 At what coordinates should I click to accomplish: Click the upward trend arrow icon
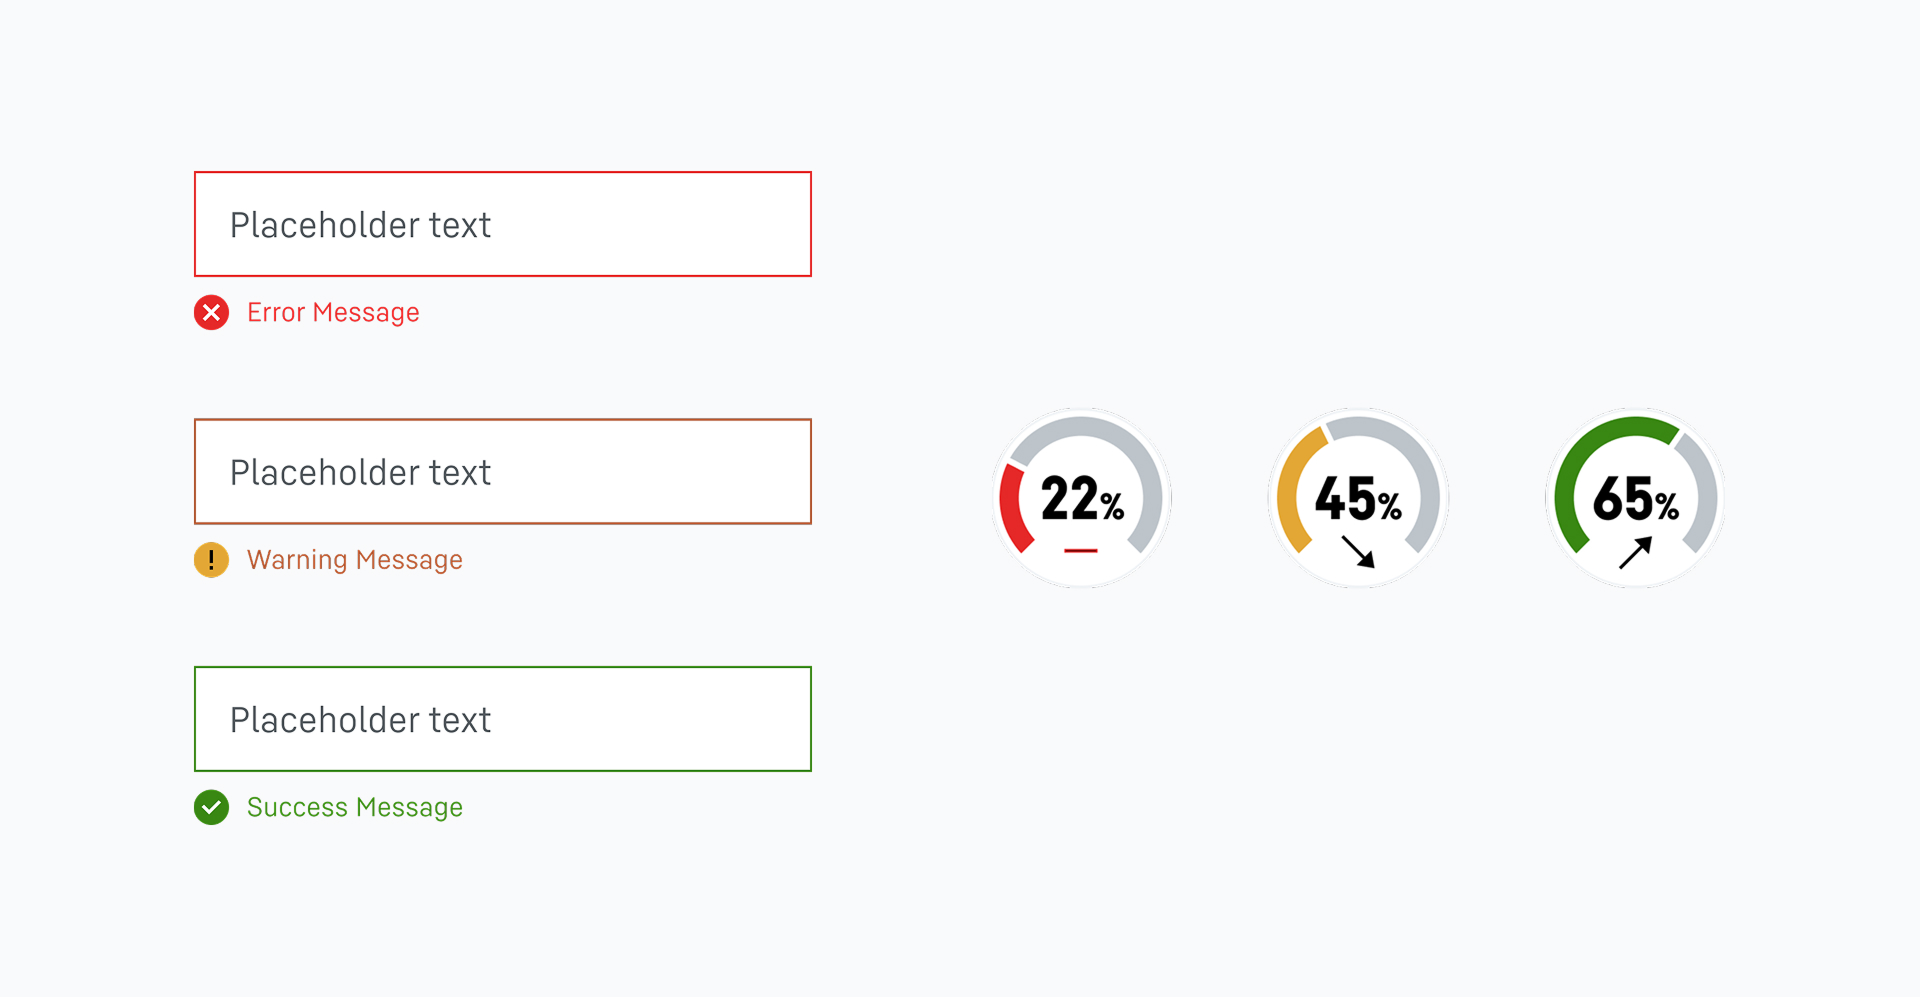click(x=1635, y=552)
